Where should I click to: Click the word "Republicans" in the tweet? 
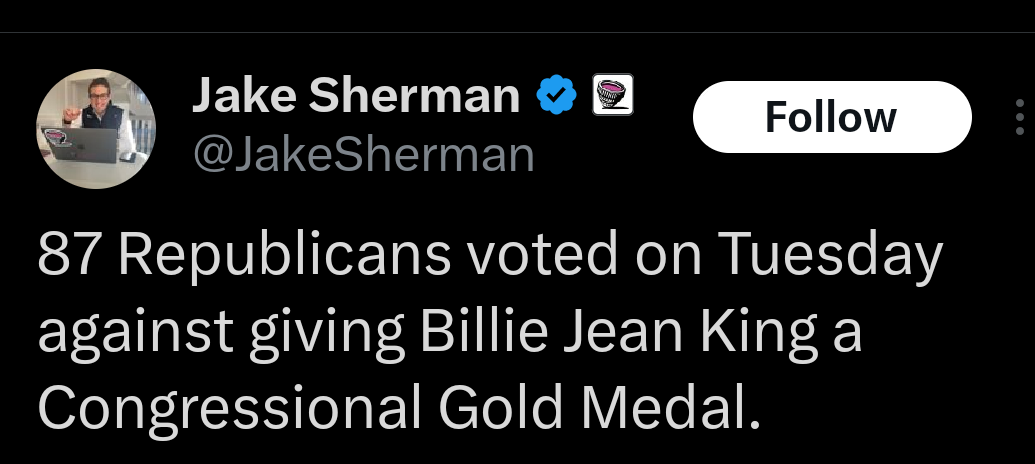pos(284,257)
